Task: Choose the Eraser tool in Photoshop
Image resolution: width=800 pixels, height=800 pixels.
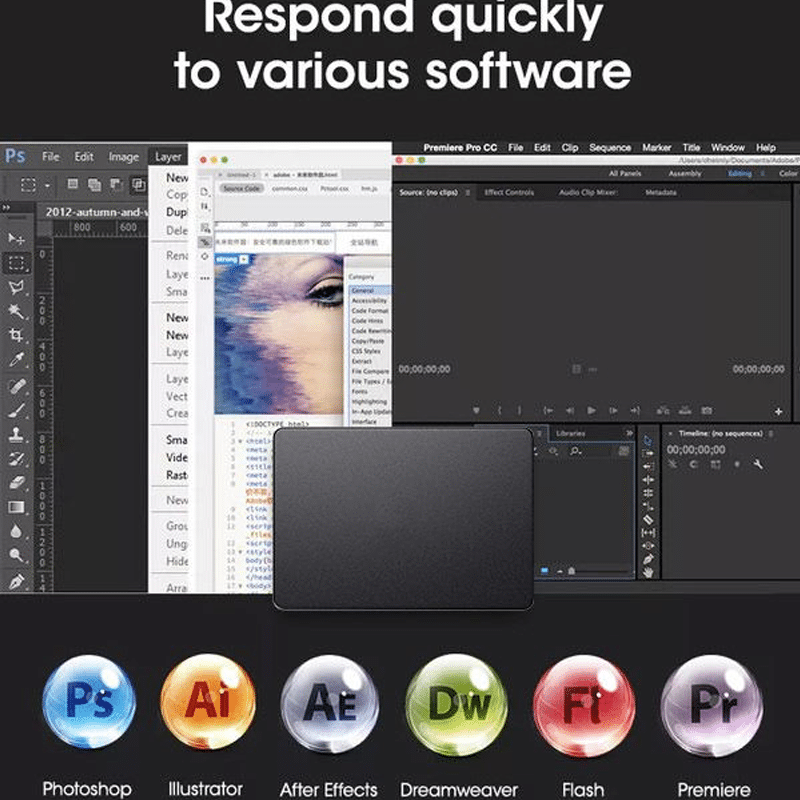Action: click(16, 483)
